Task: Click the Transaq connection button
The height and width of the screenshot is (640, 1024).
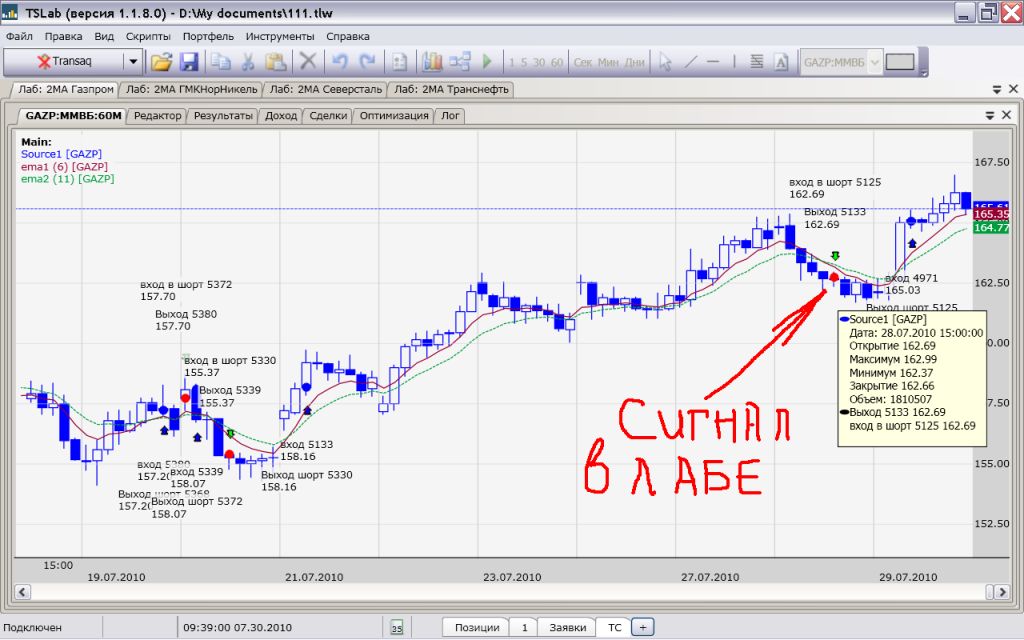Action: (x=64, y=62)
